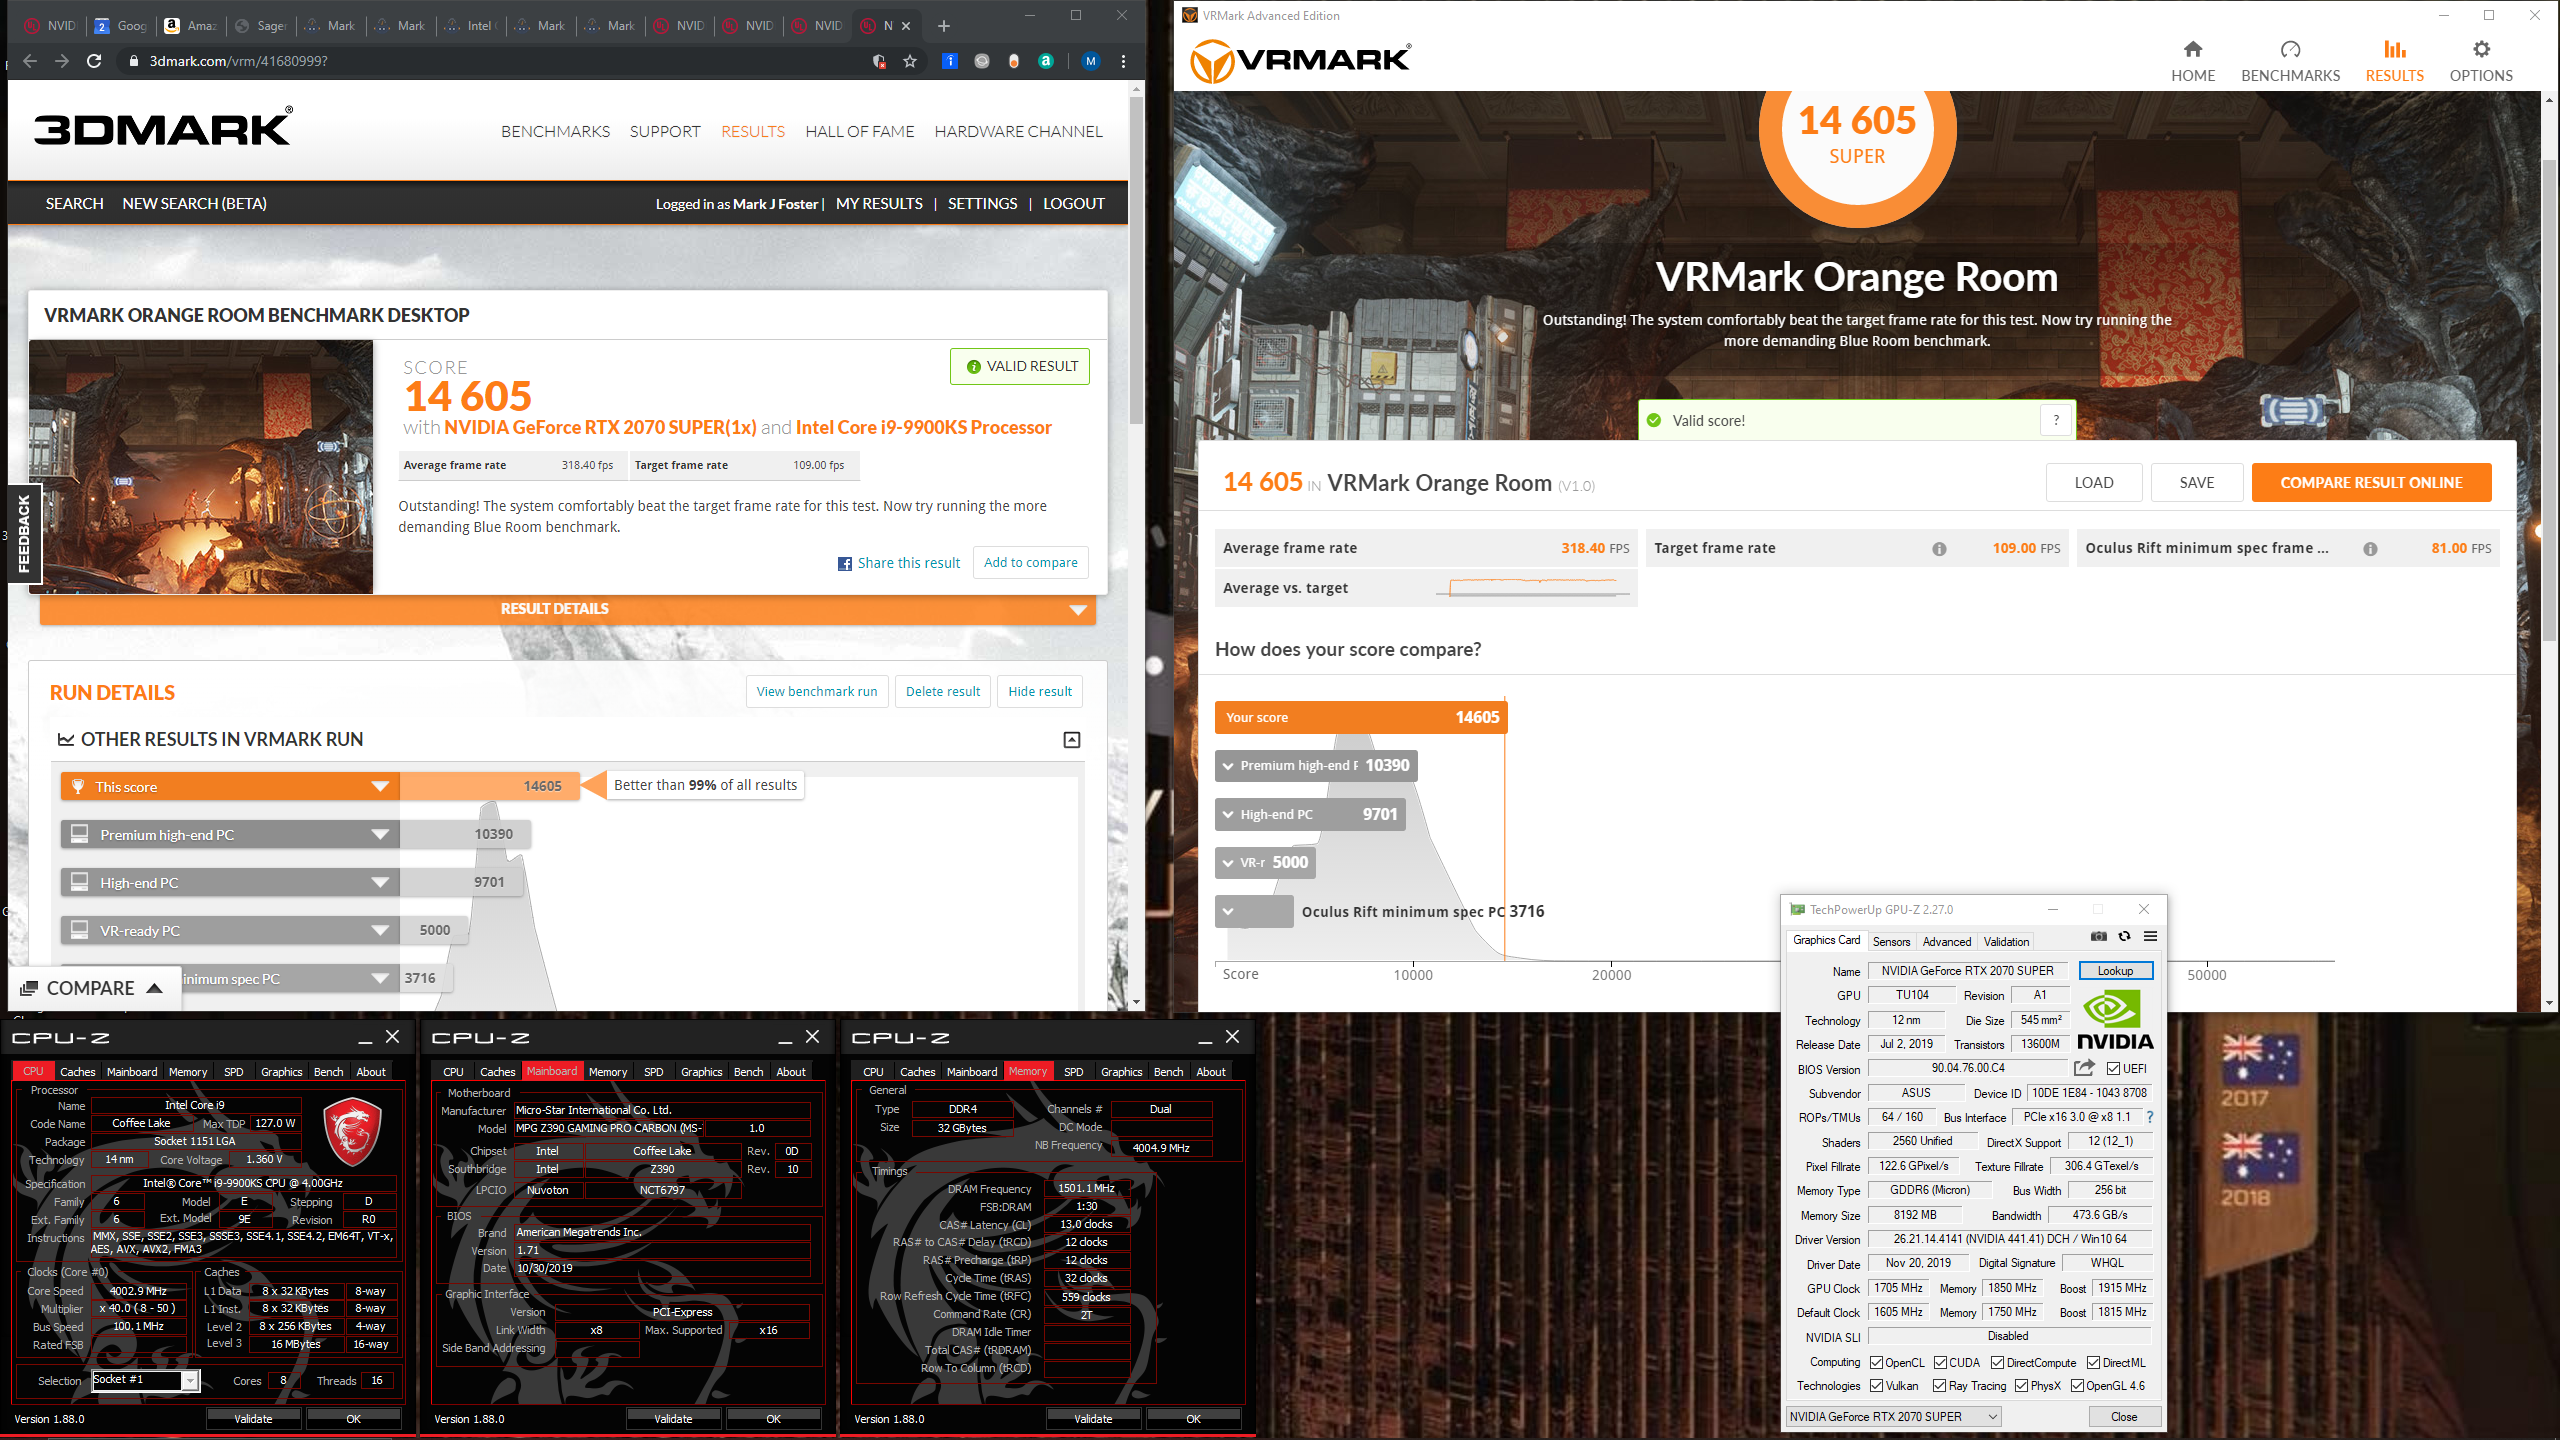Image resolution: width=2560 pixels, height=1440 pixels.
Task: Click SAVE button in VRMark
Action: tap(2197, 483)
